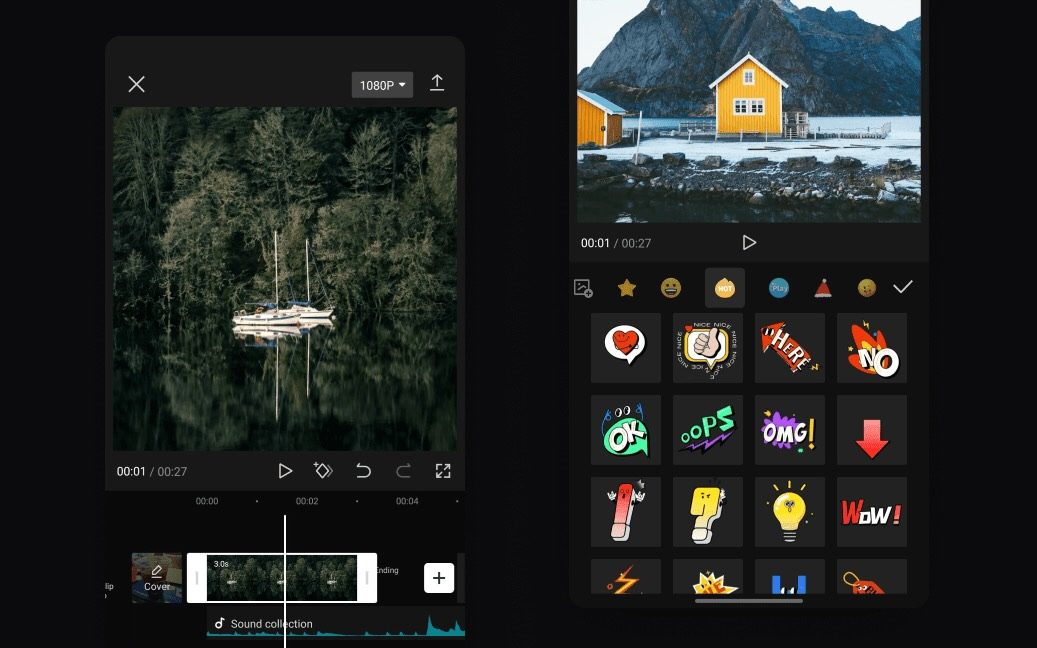Add a keyframe with the diamond icon
The height and width of the screenshot is (648, 1037).
click(323, 471)
